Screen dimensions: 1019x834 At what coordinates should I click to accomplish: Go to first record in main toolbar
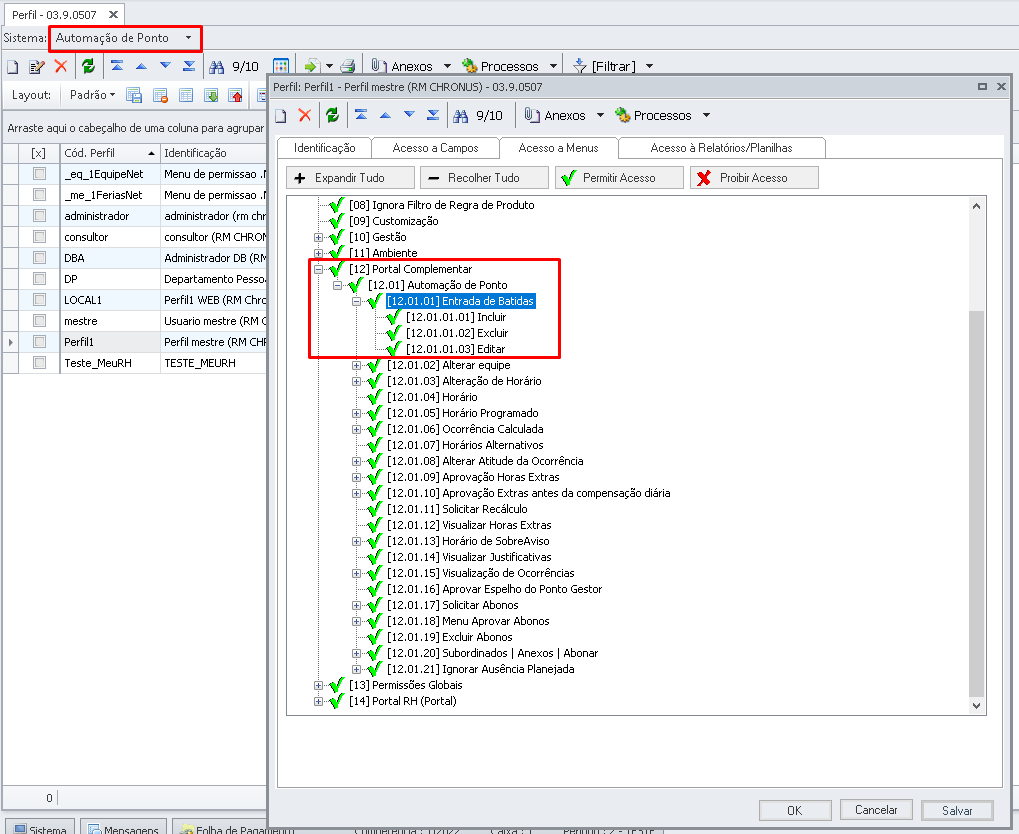[x=117, y=66]
